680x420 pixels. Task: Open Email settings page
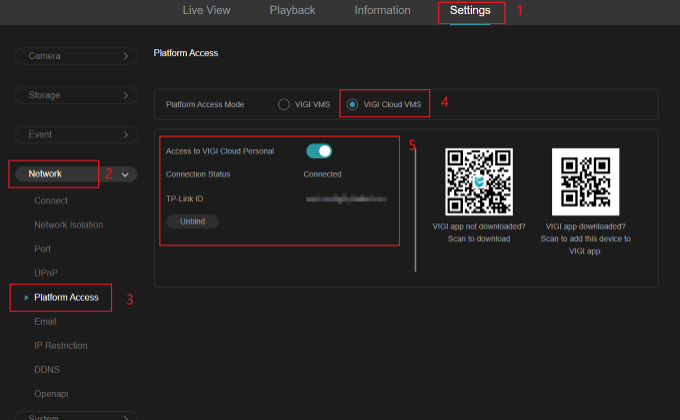[x=46, y=321]
